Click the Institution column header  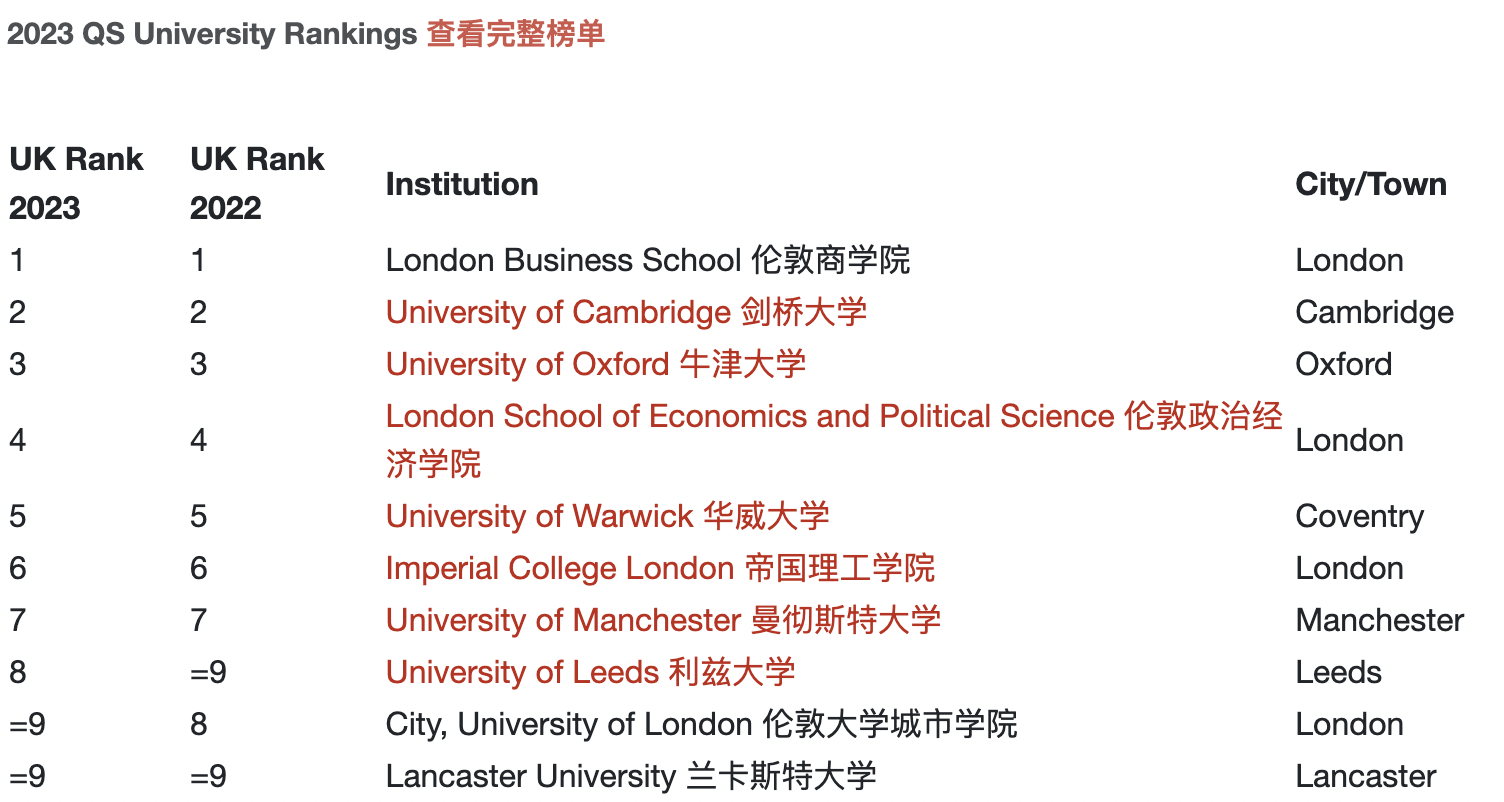click(462, 184)
